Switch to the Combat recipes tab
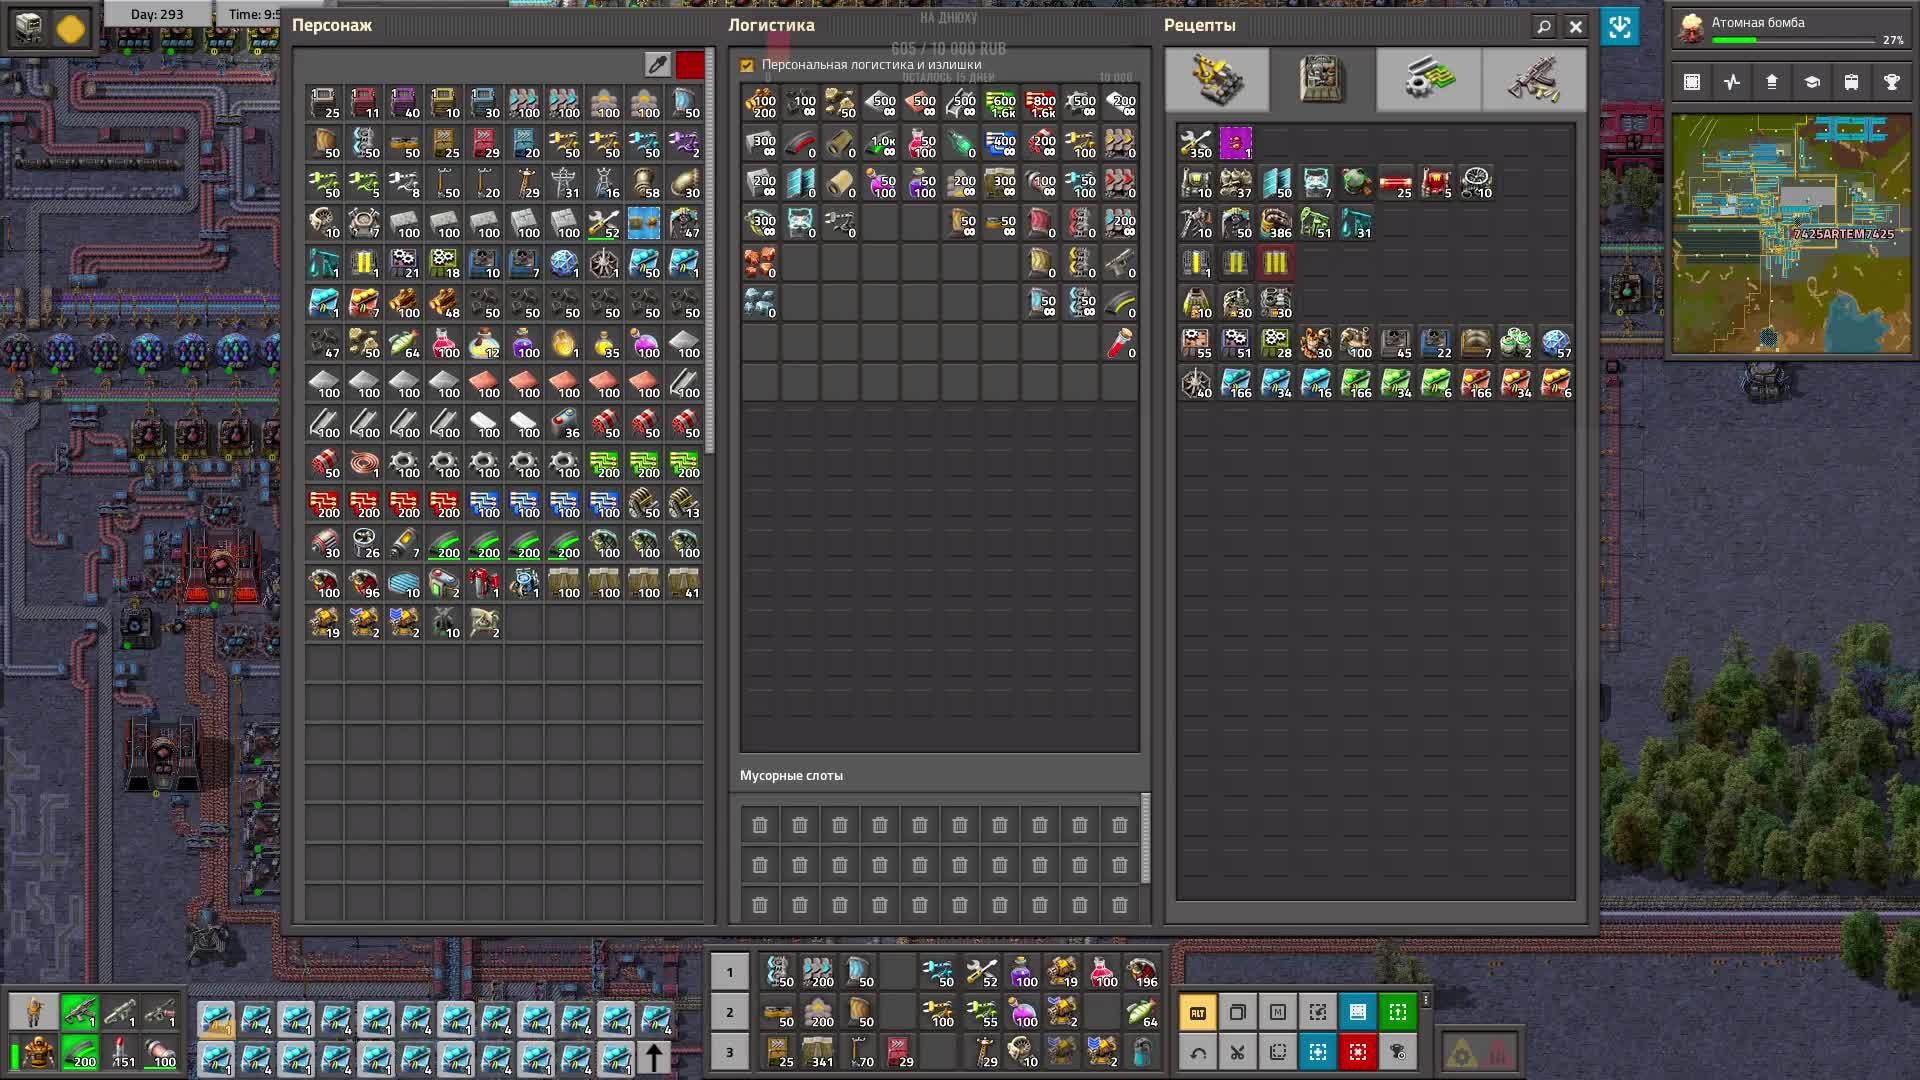Image resolution: width=1920 pixels, height=1080 pixels. coord(1533,79)
